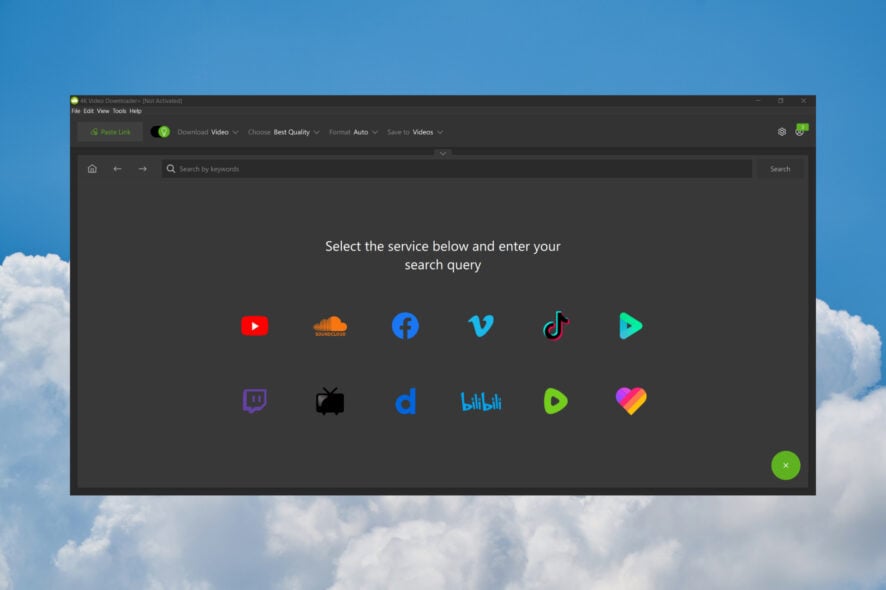Select the Bilibili service icon
This screenshot has width=886, height=590.
click(x=481, y=402)
